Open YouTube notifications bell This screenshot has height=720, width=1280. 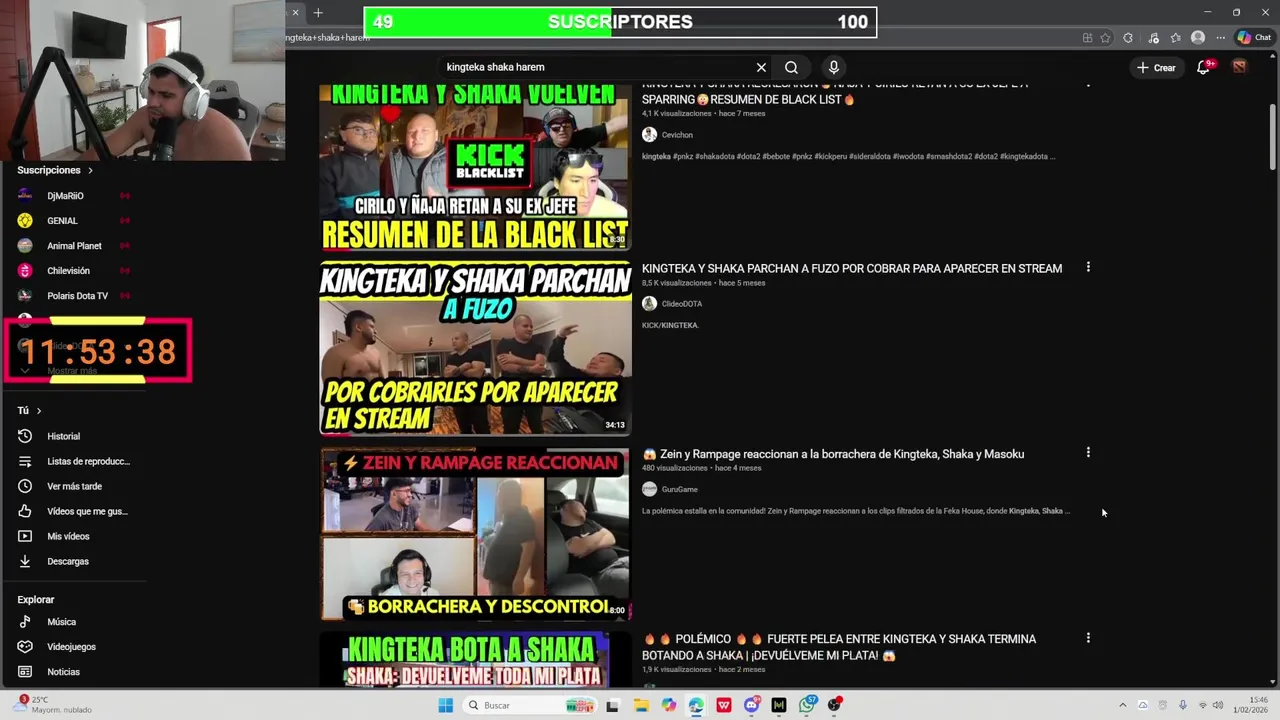pos(1204,67)
